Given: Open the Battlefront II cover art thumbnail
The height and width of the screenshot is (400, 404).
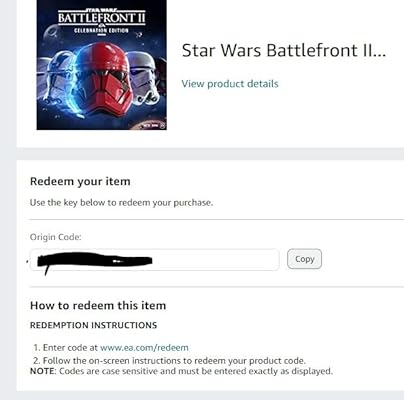Looking at the screenshot, I should [102, 65].
